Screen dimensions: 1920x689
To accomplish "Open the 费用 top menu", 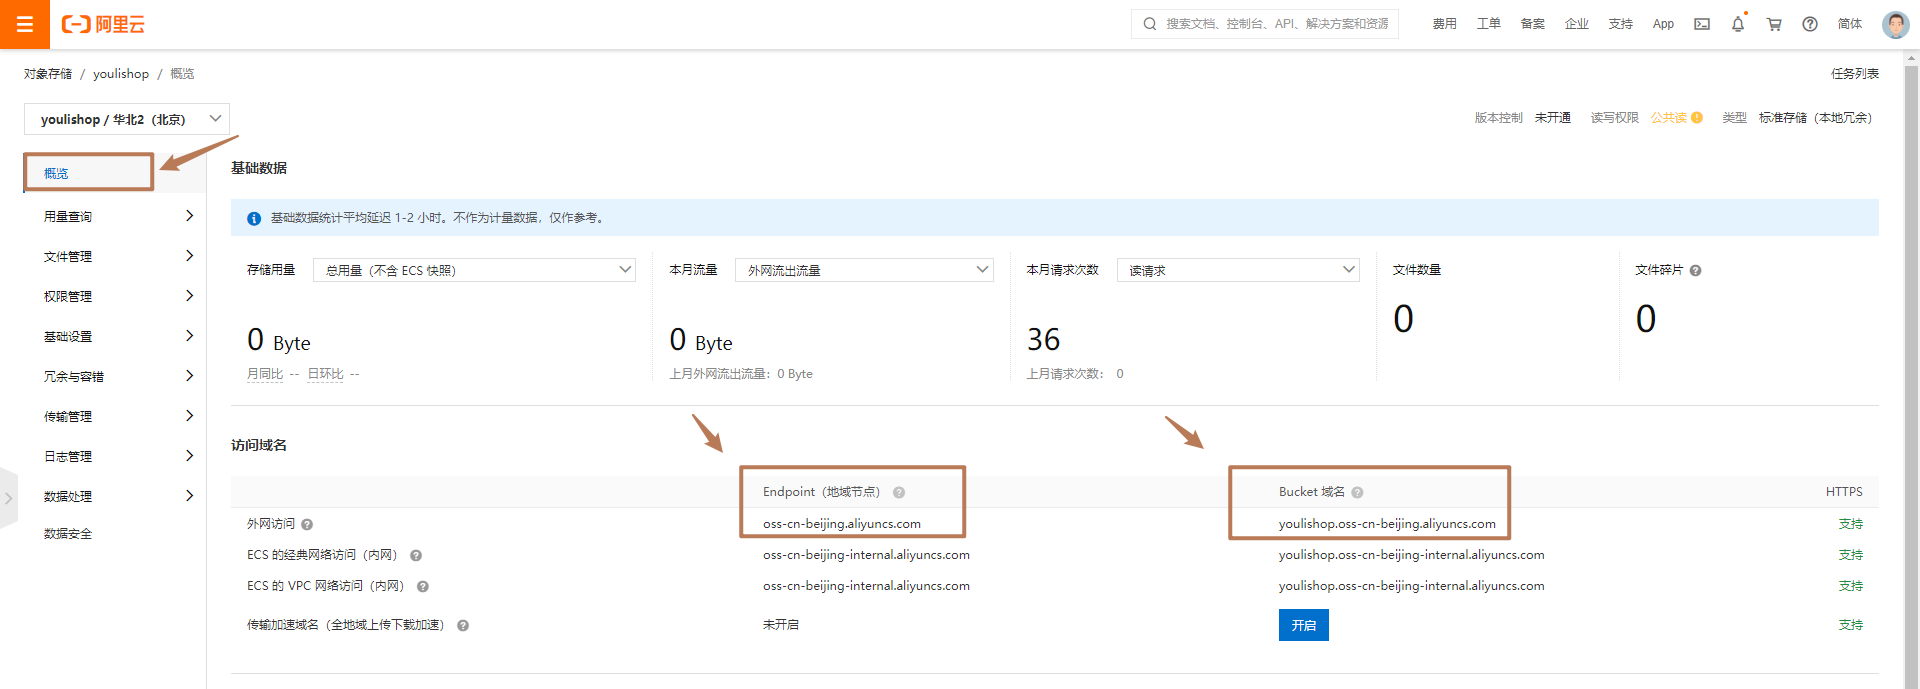I will click(1445, 24).
